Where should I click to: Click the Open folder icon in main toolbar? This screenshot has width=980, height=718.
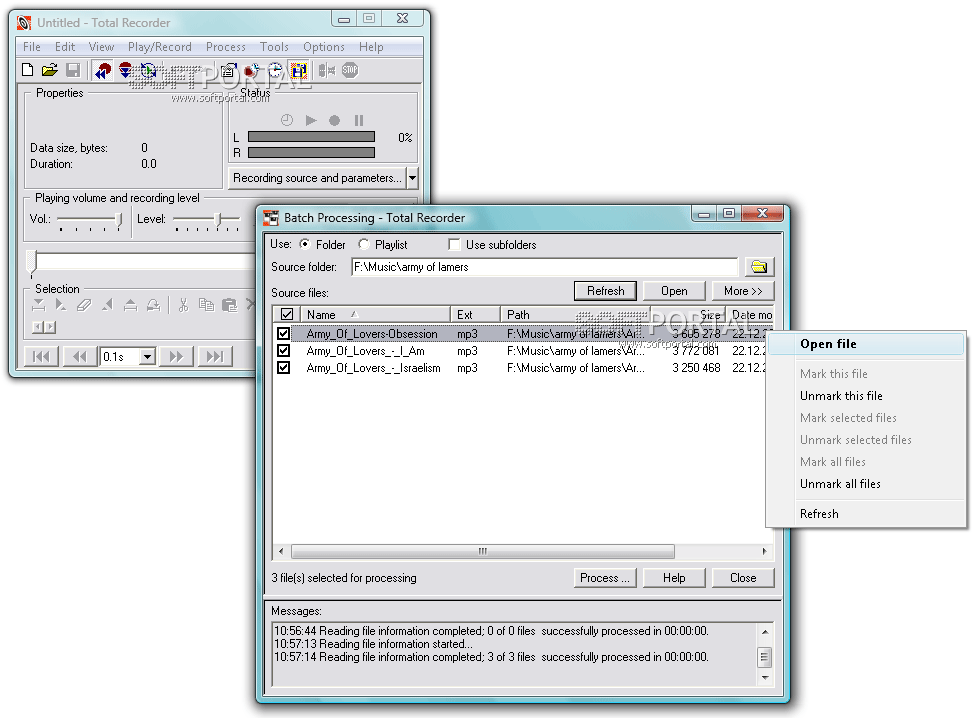[50, 70]
